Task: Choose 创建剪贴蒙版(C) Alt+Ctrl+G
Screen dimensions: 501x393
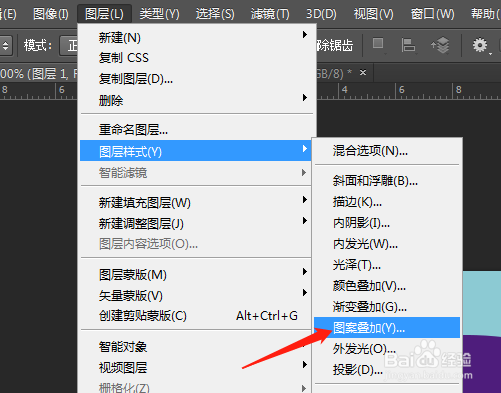Action: 197,316
